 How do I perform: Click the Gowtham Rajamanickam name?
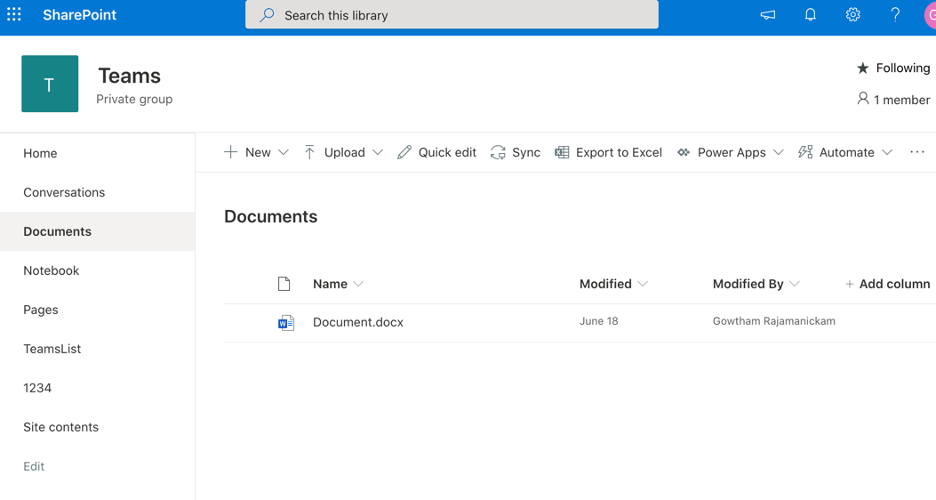pos(774,321)
